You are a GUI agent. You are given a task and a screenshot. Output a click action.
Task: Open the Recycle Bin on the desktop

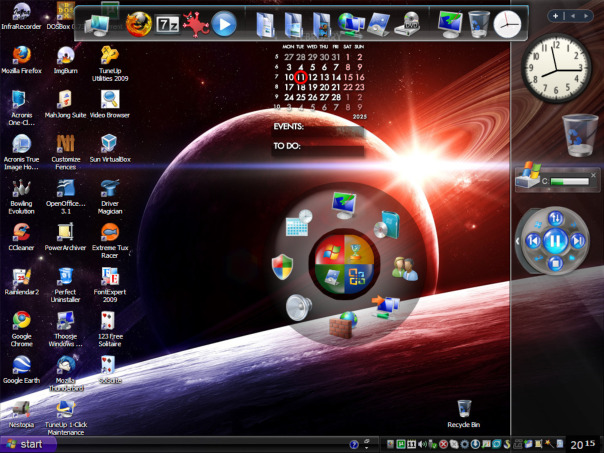click(464, 409)
